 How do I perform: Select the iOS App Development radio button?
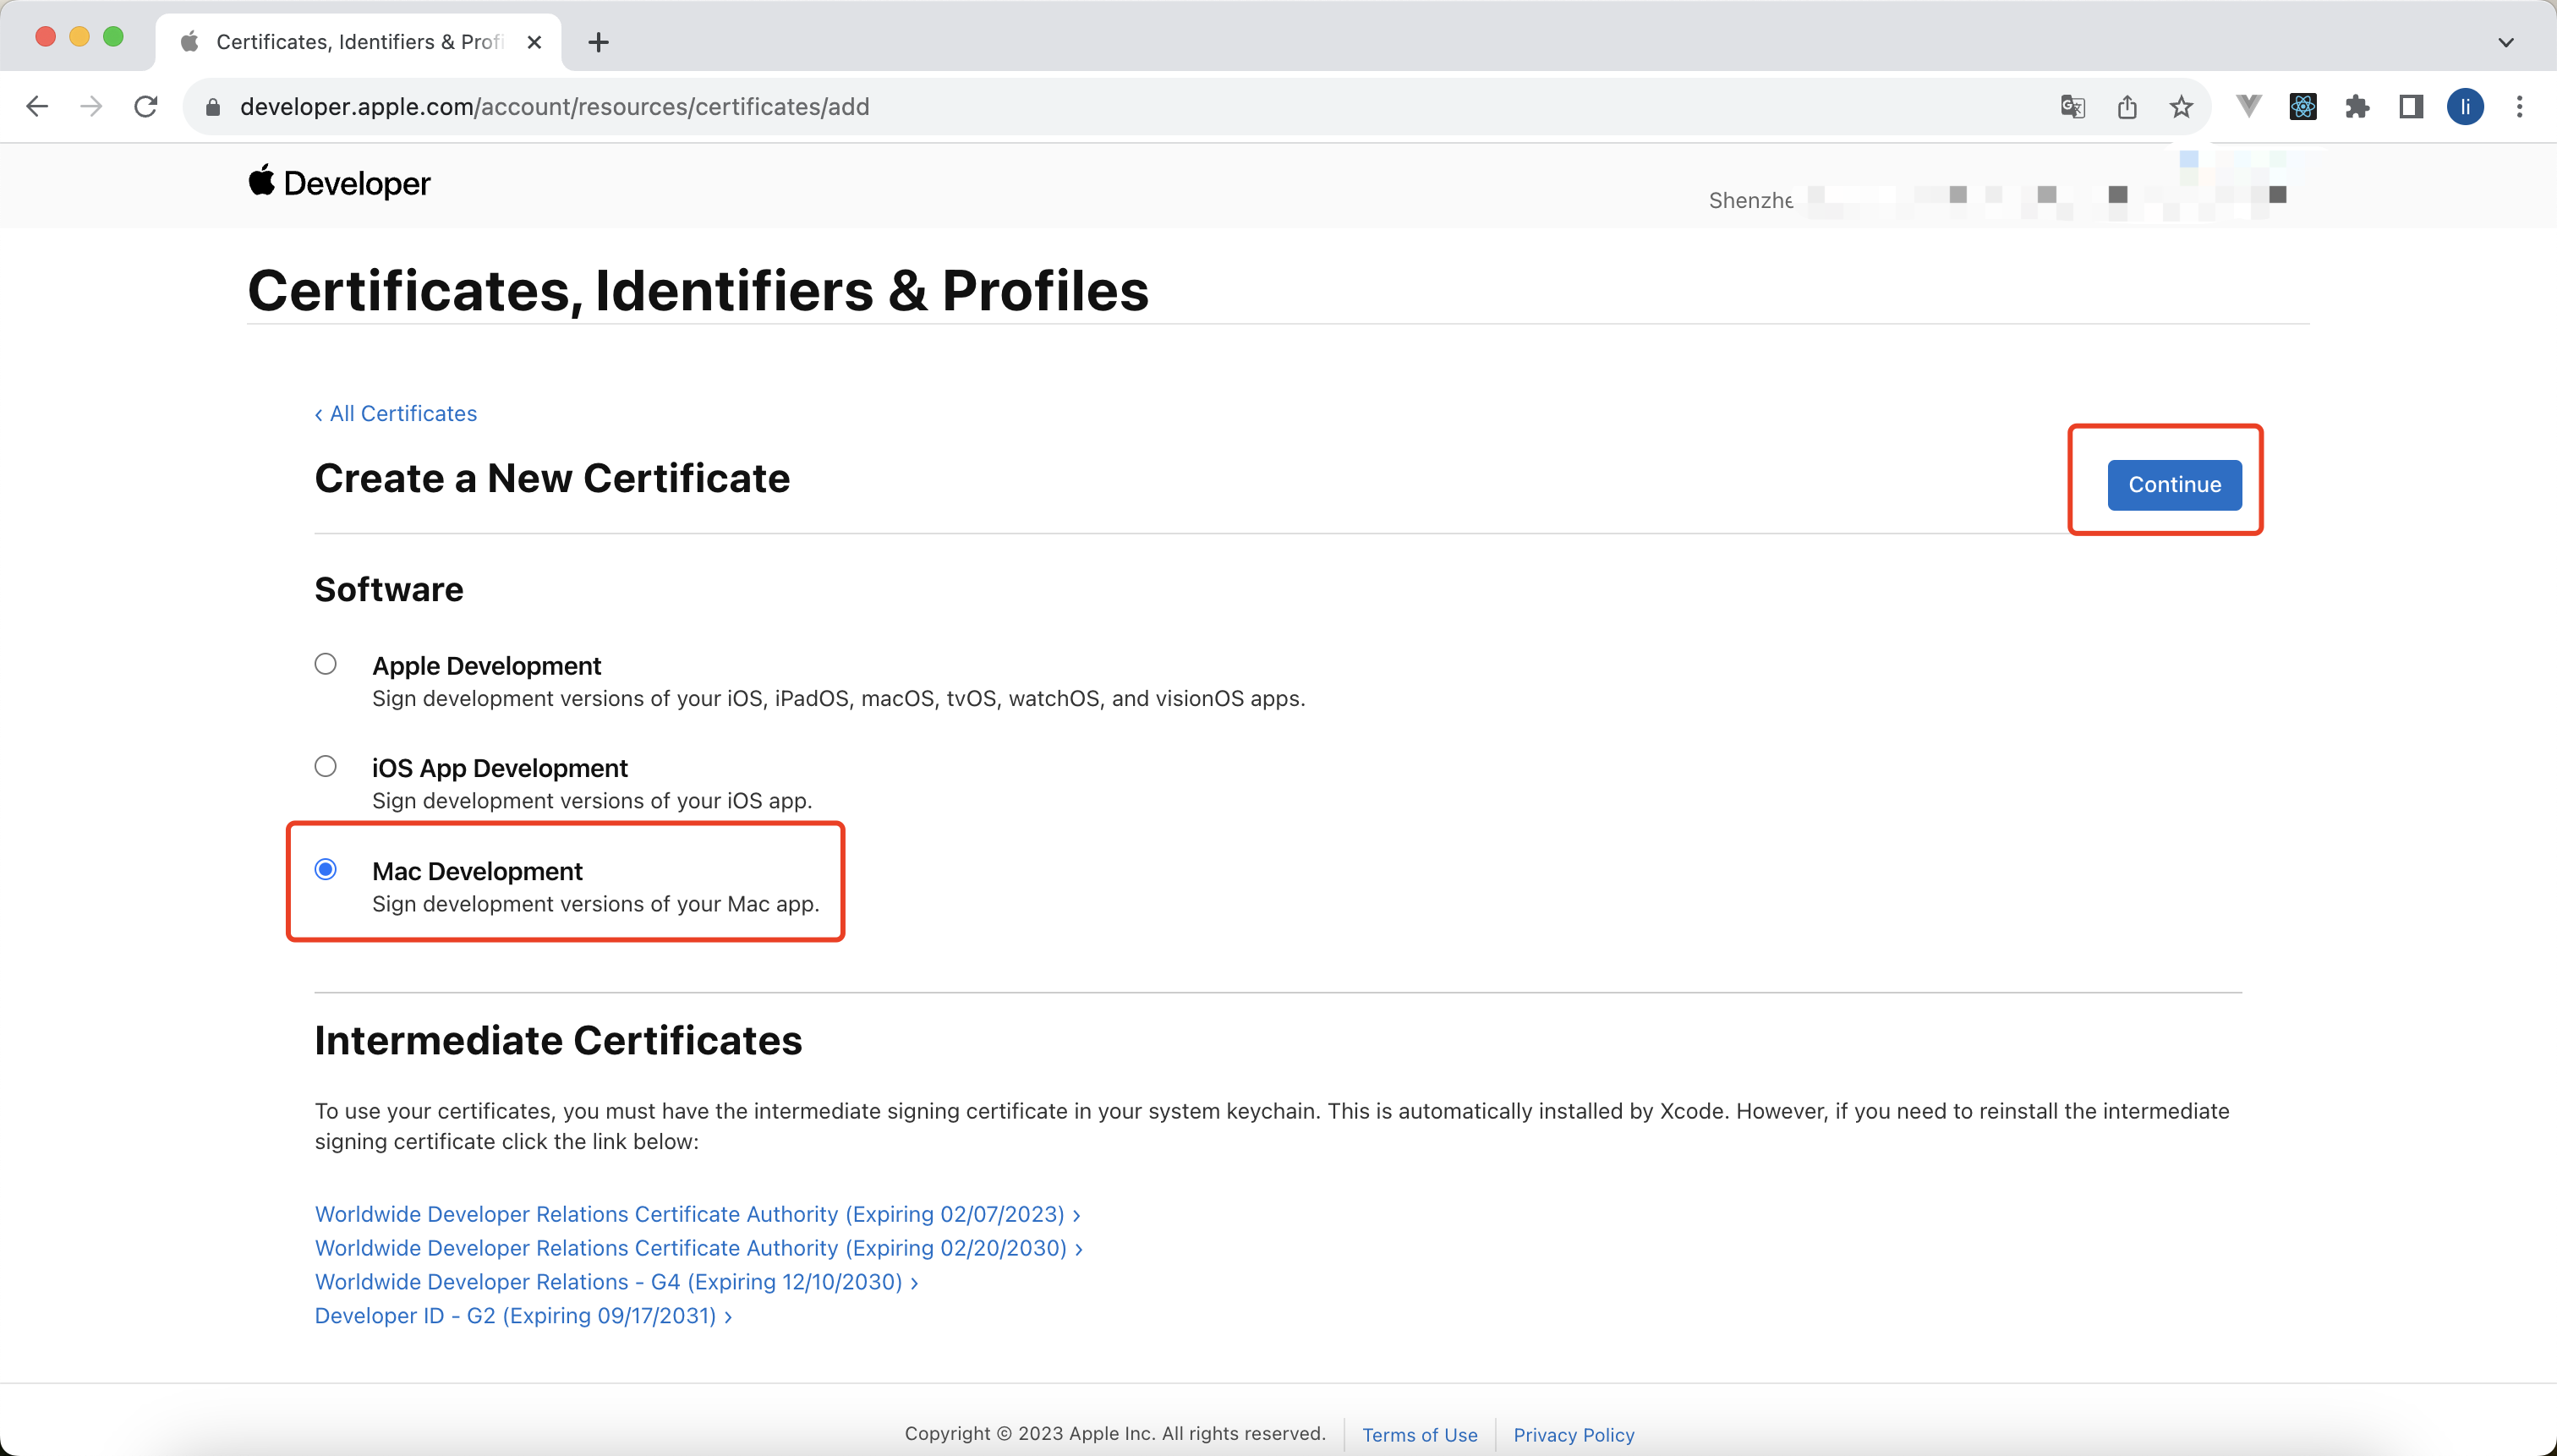(325, 768)
